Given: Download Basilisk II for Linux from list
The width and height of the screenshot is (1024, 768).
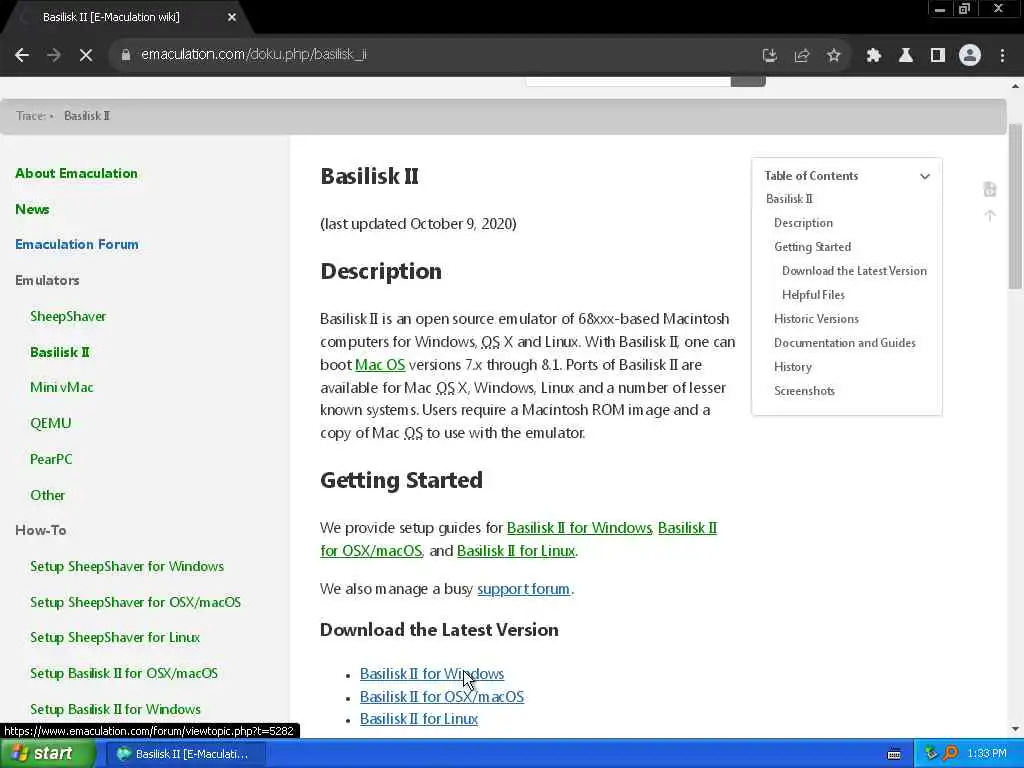Looking at the screenshot, I should [419, 720].
